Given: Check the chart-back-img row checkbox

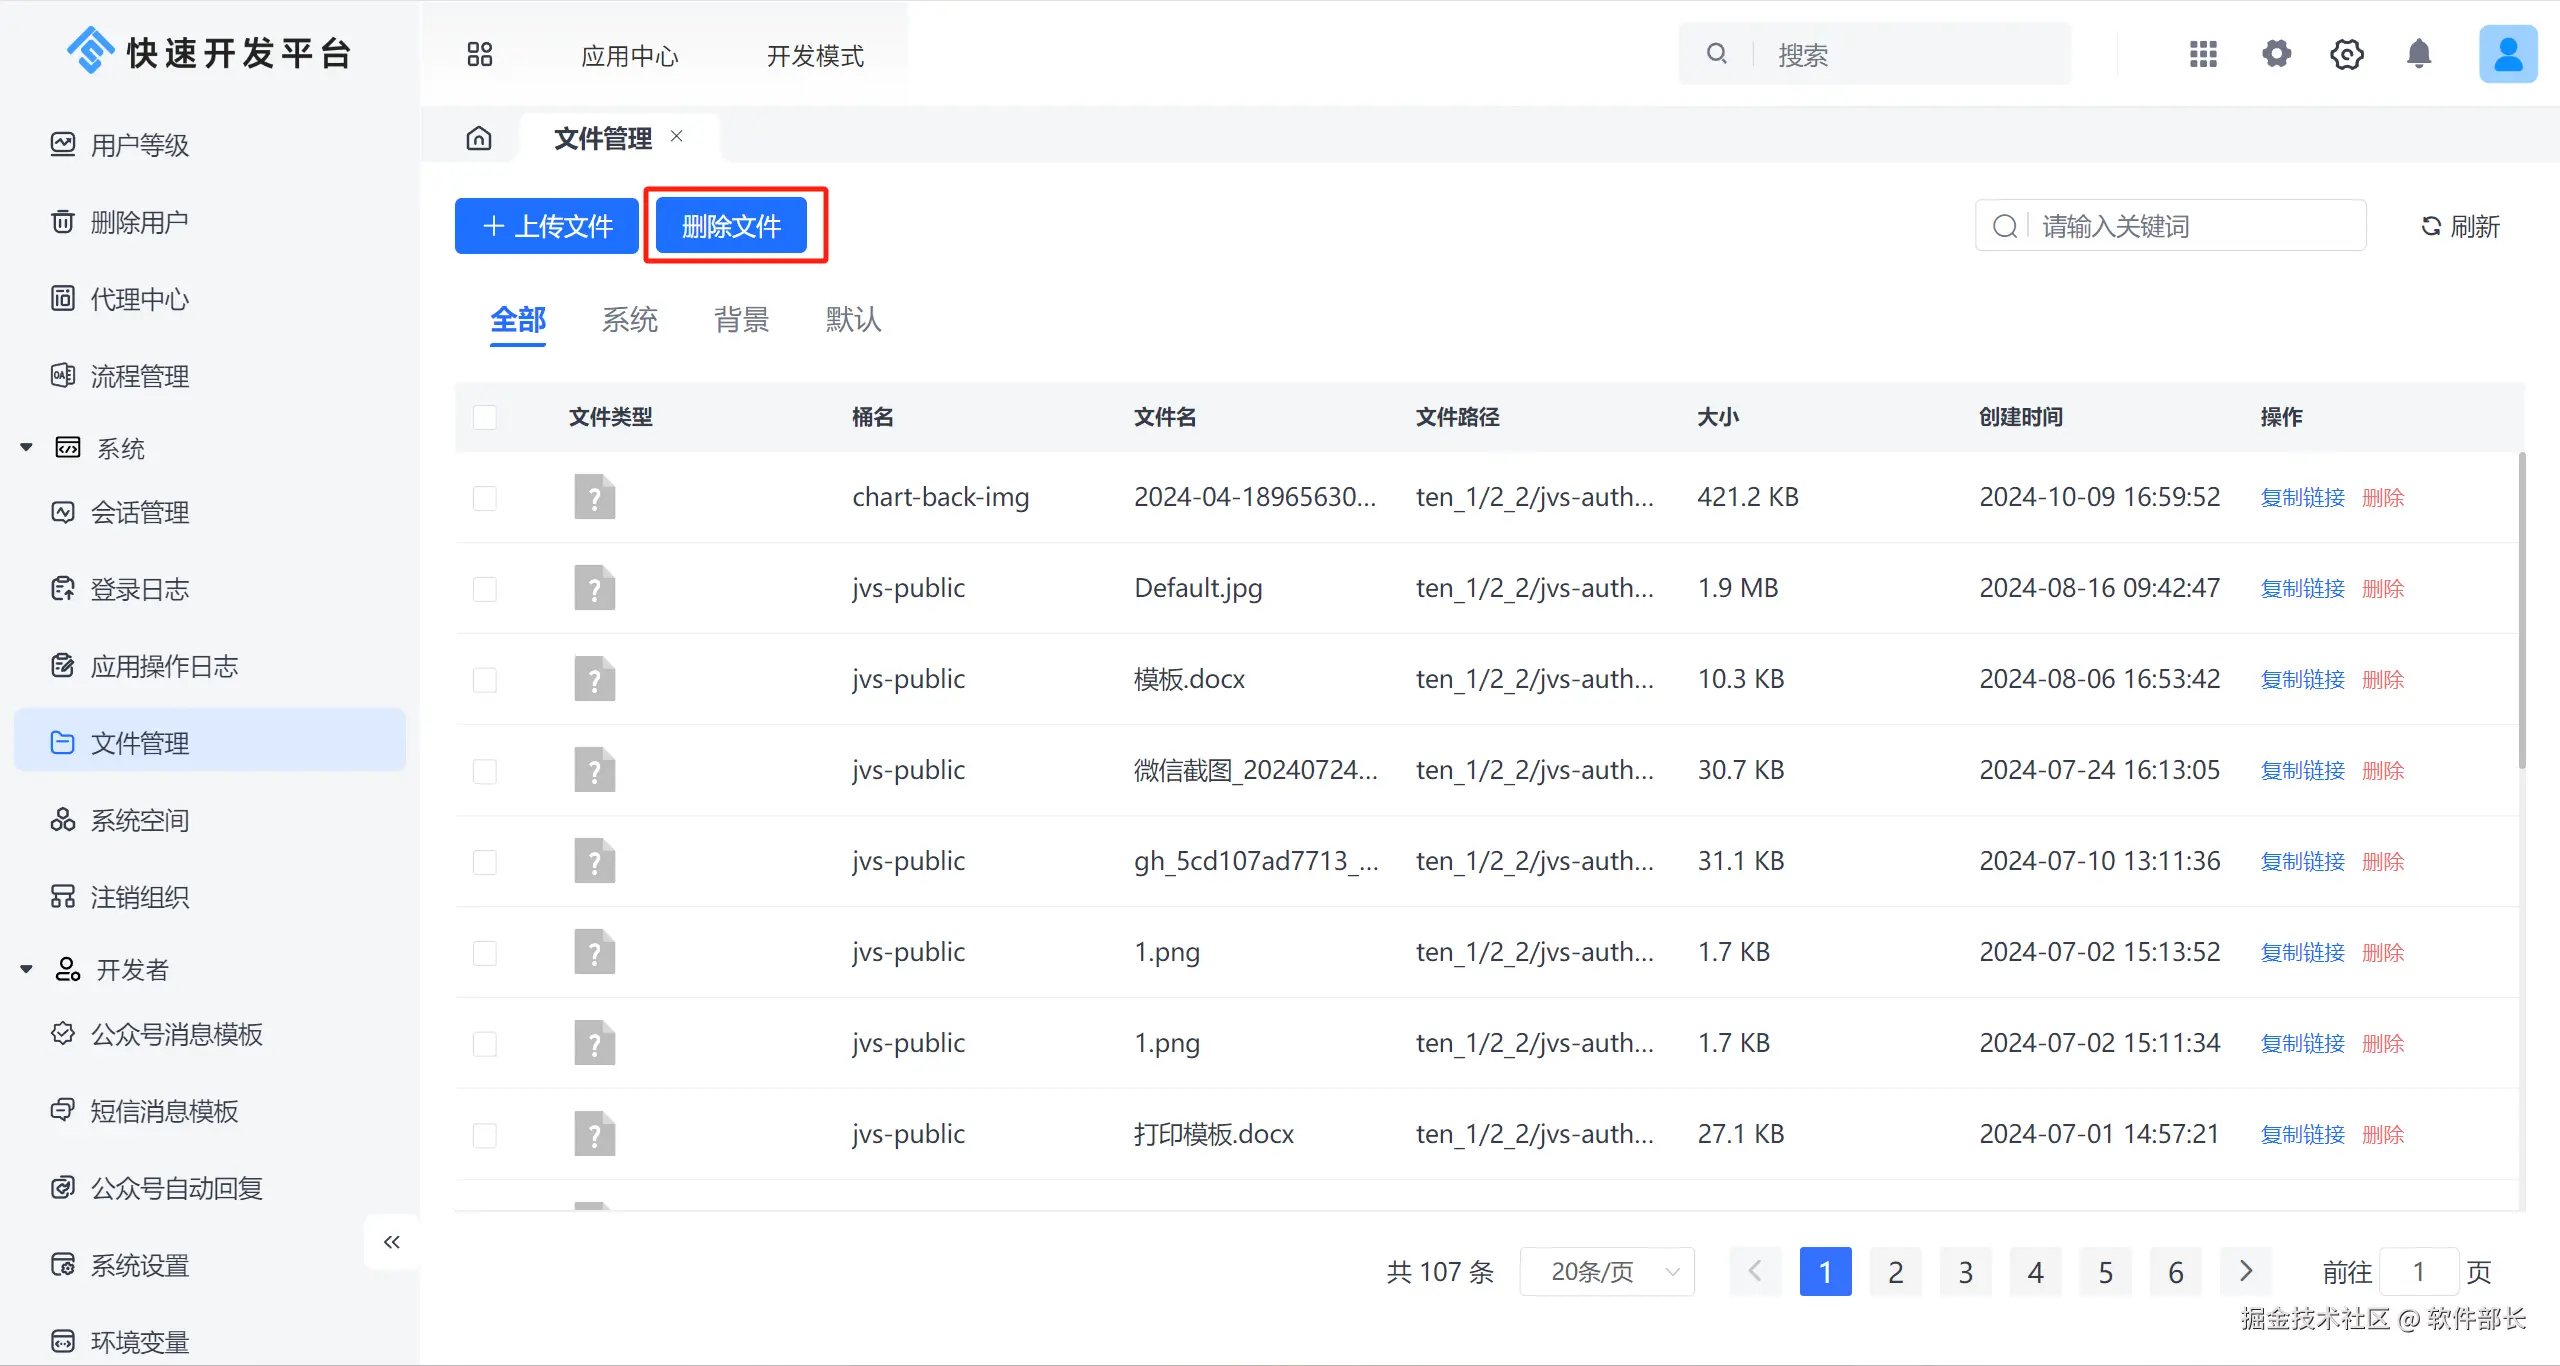Looking at the screenshot, I should pos(485,498).
